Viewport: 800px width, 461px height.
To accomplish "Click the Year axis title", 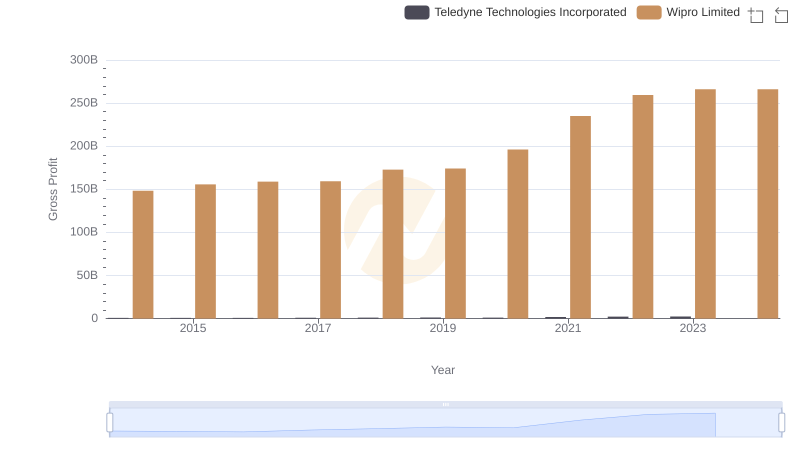I will click(x=443, y=370).
